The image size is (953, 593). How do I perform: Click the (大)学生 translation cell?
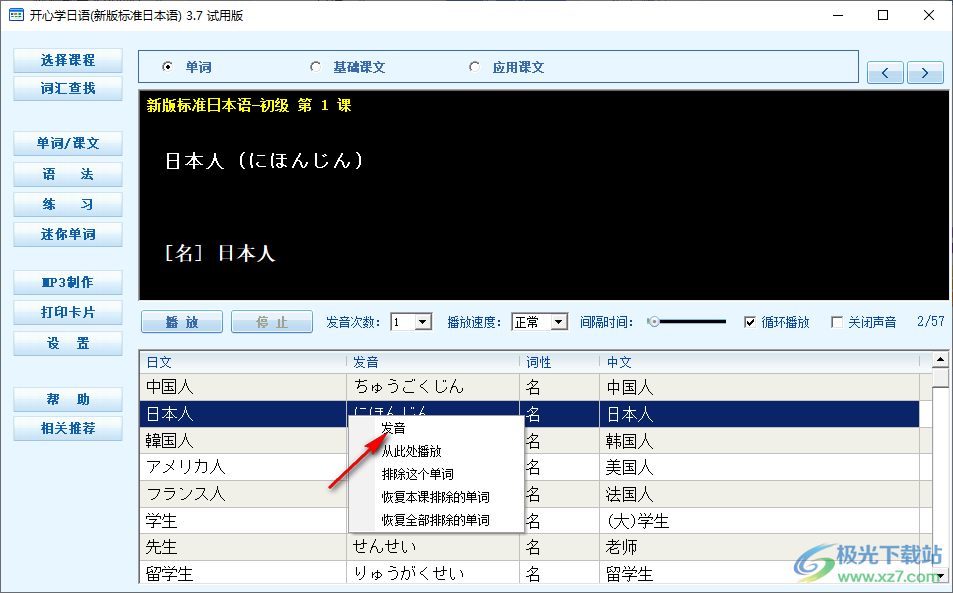tap(760, 521)
